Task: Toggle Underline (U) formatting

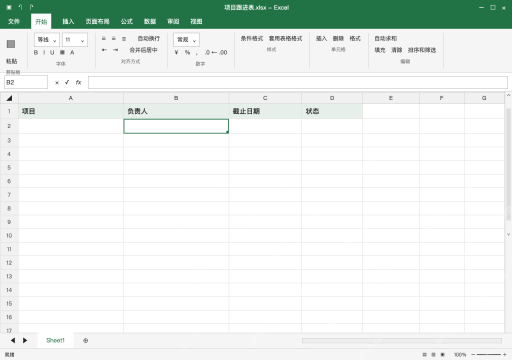Action: [52, 53]
